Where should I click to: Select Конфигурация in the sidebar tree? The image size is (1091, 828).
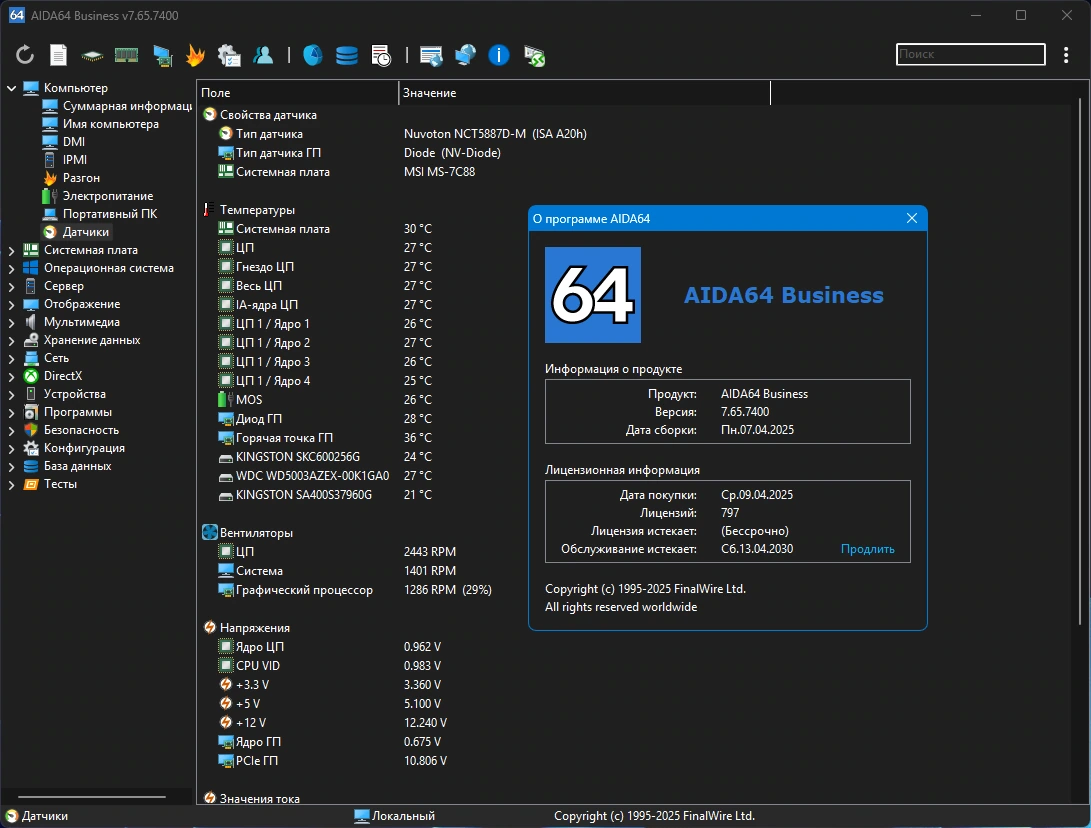point(74,448)
